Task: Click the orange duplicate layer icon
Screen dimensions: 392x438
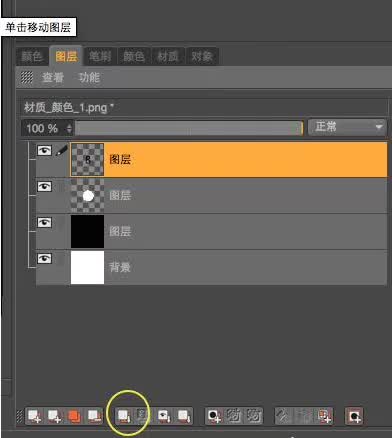Action: click(x=74, y=416)
